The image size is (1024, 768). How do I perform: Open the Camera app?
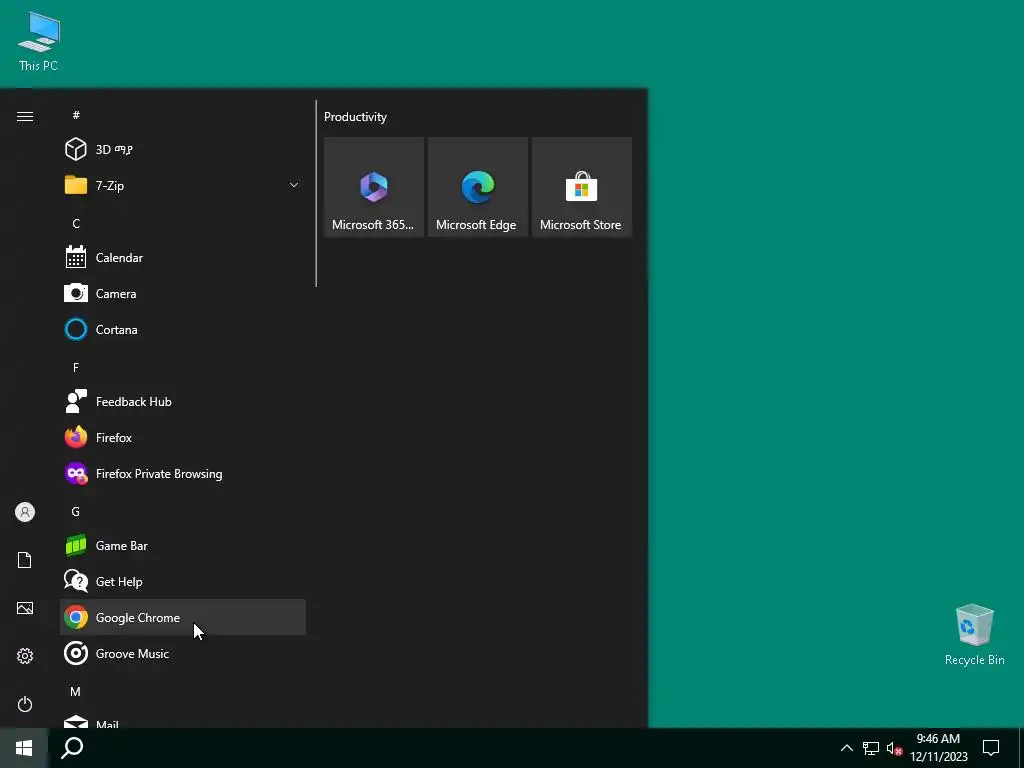182,294
